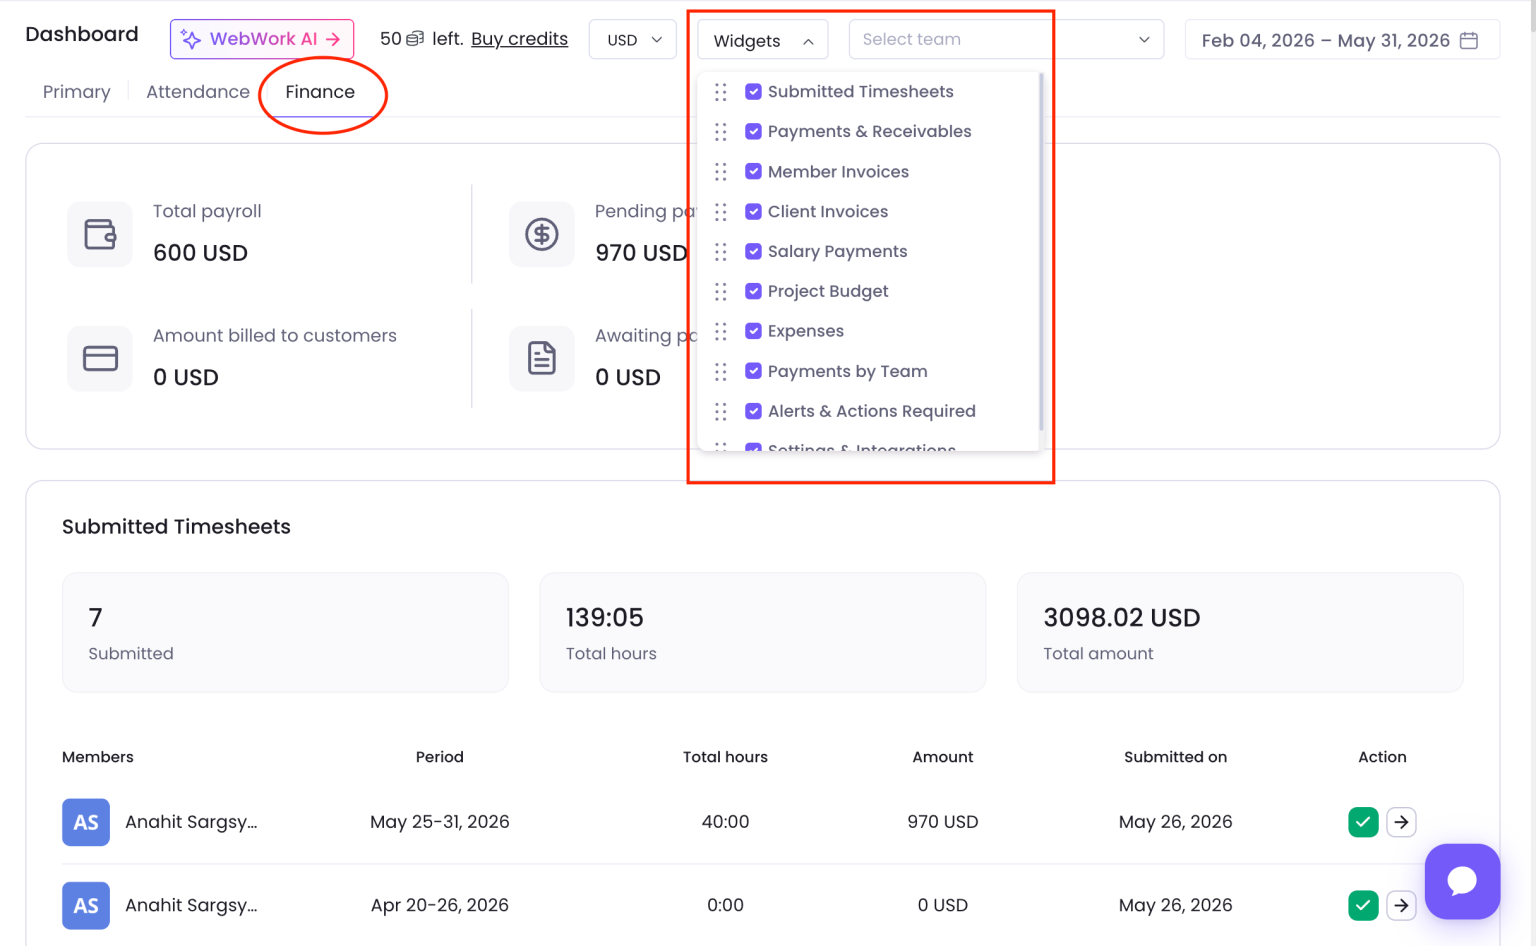
Task: Approve the May 25-31, 2026 timesheet
Action: pyautogui.click(x=1363, y=822)
